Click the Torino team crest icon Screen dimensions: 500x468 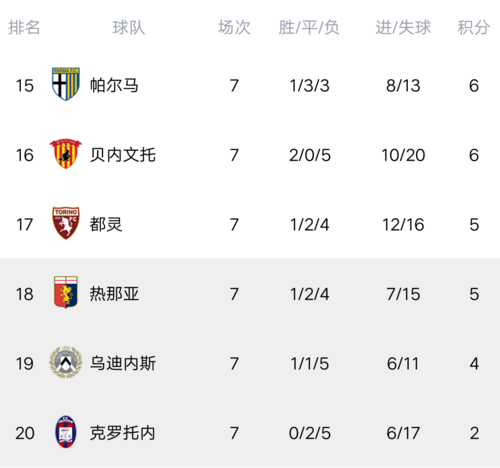tap(66, 223)
